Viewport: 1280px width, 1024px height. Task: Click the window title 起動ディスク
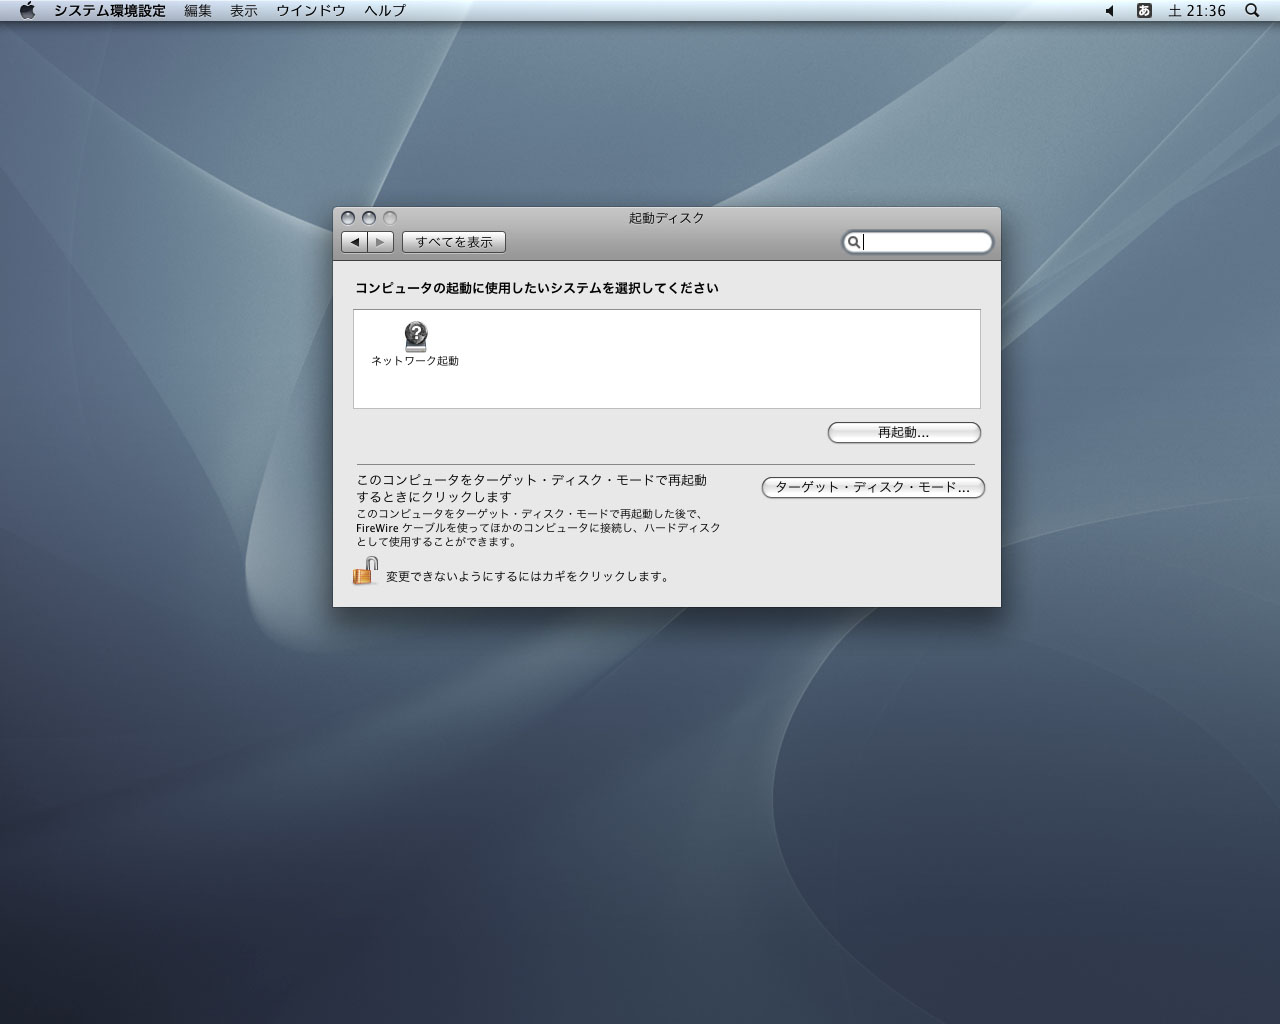pos(666,218)
